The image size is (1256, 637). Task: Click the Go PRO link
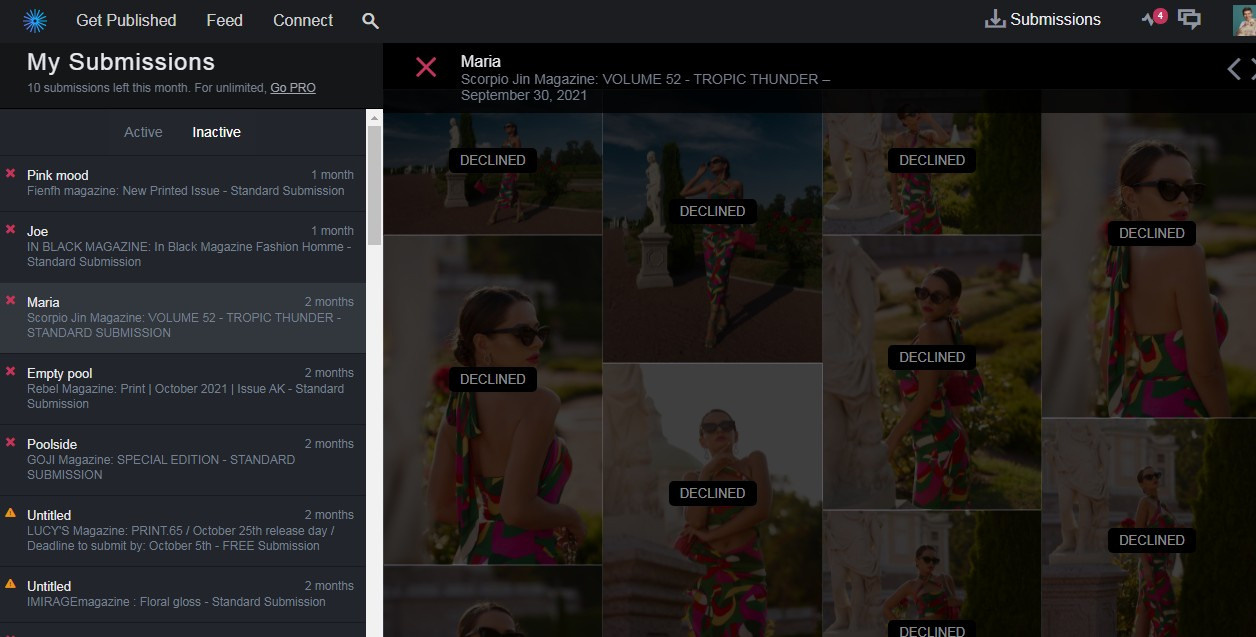pos(293,88)
